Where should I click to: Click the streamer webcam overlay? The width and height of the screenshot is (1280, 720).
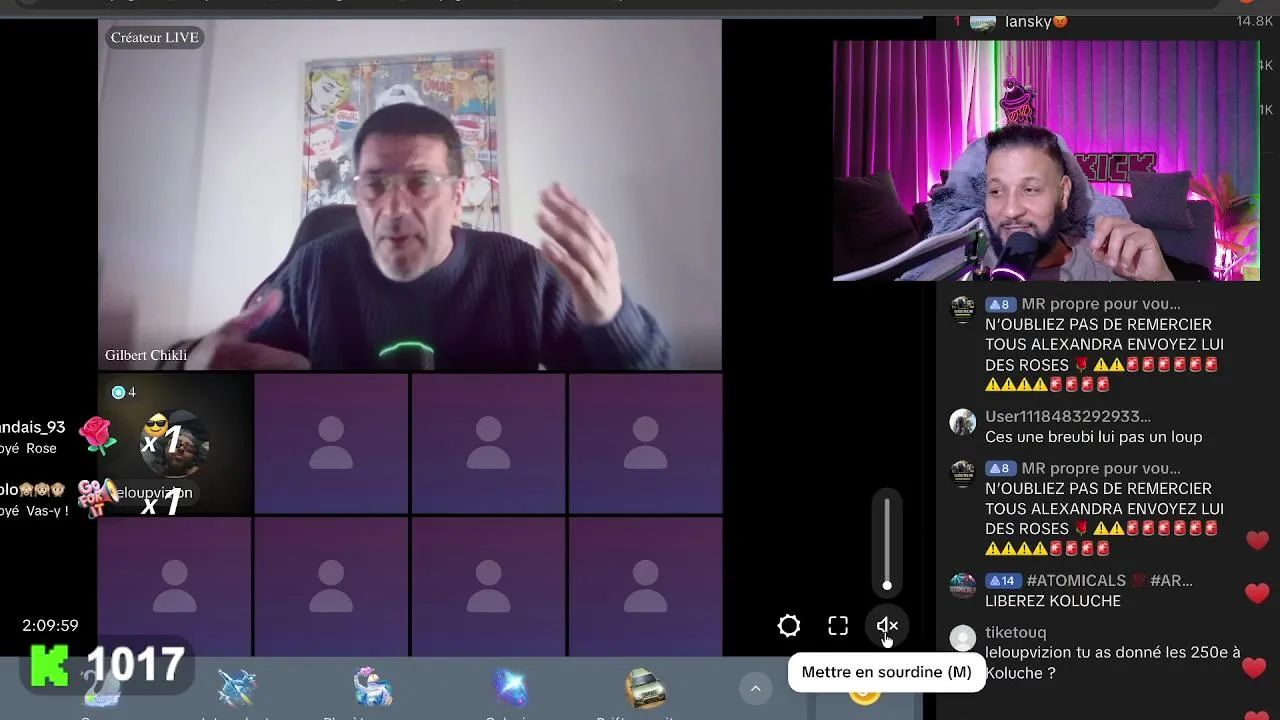pyautogui.click(x=1046, y=161)
